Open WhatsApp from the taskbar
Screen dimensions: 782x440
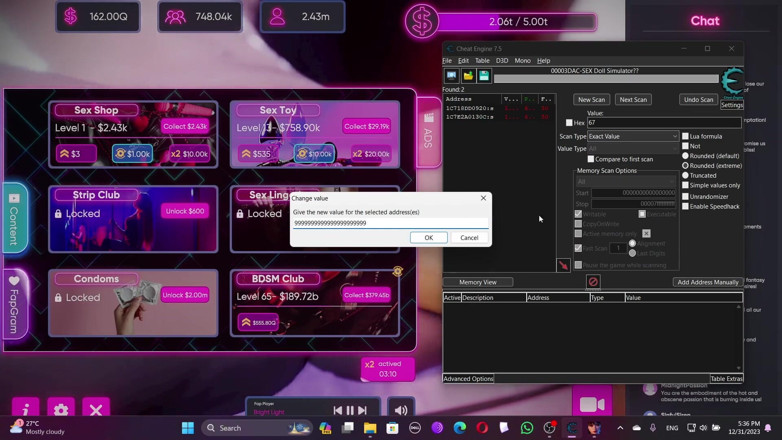(527, 428)
